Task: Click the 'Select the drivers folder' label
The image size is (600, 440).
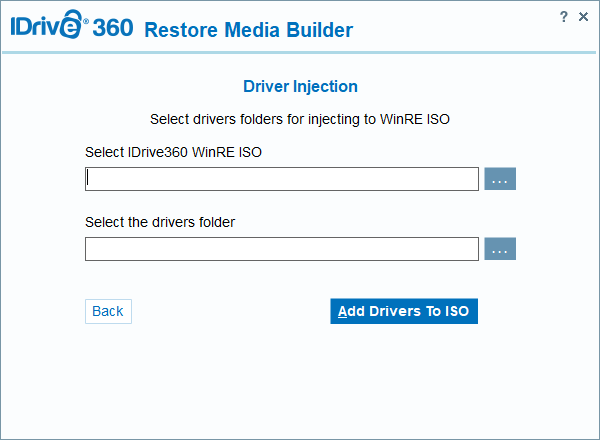Action: [x=160, y=222]
